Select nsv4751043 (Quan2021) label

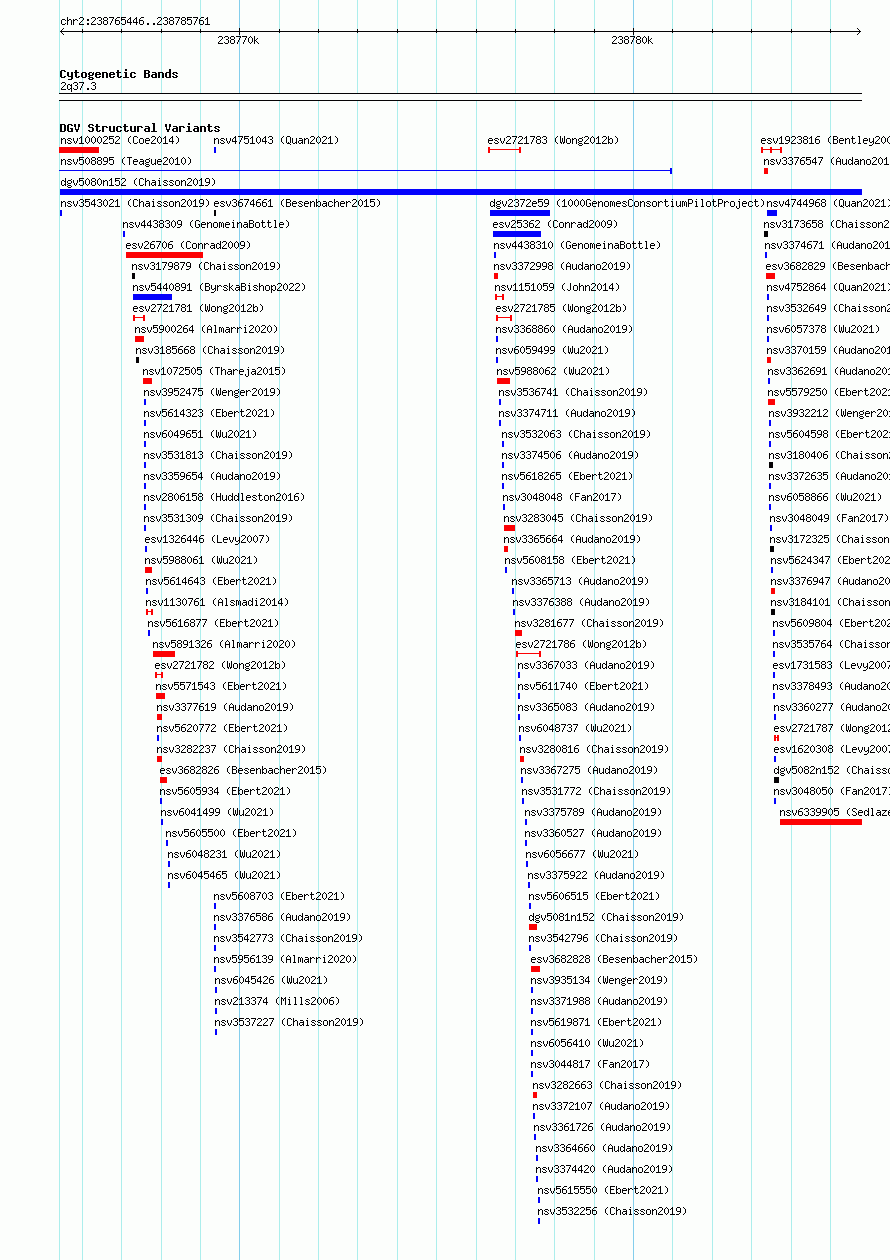[x=277, y=141]
